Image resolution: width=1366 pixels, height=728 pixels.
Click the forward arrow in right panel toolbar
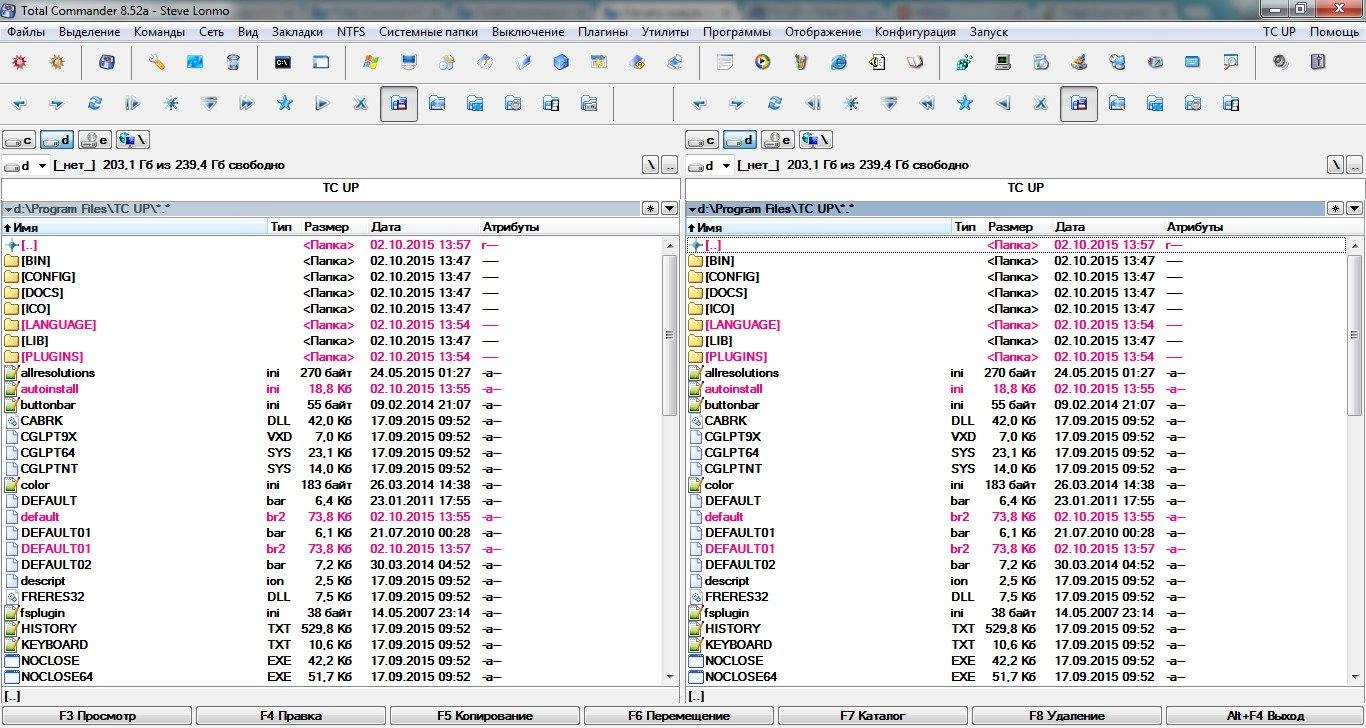pos(737,103)
